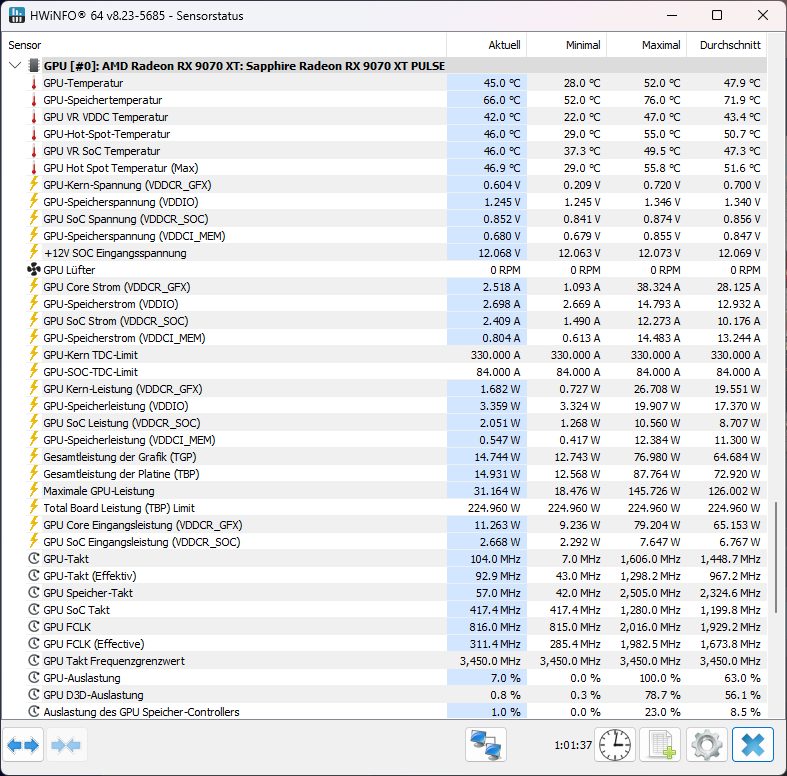787x776 pixels.
Task: Open the network remote monitoring button
Action: [485, 745]
